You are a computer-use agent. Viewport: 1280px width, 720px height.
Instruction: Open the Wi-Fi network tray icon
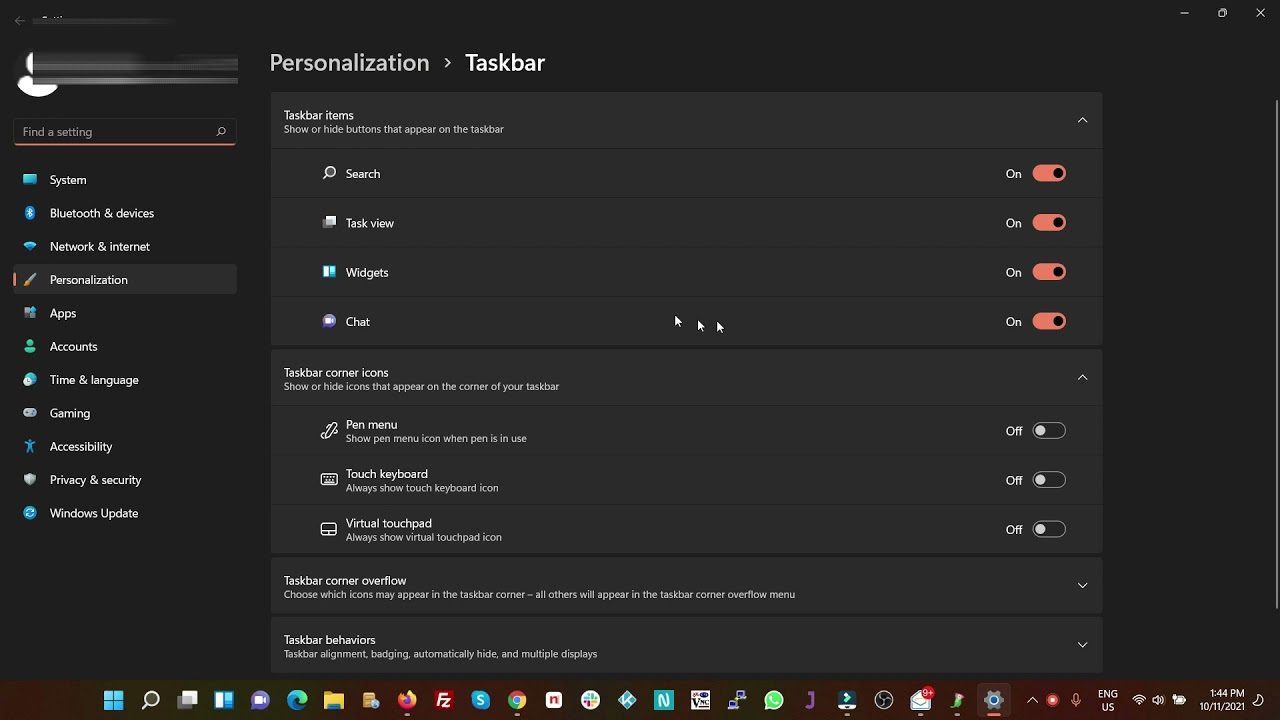click(1139, 700)
